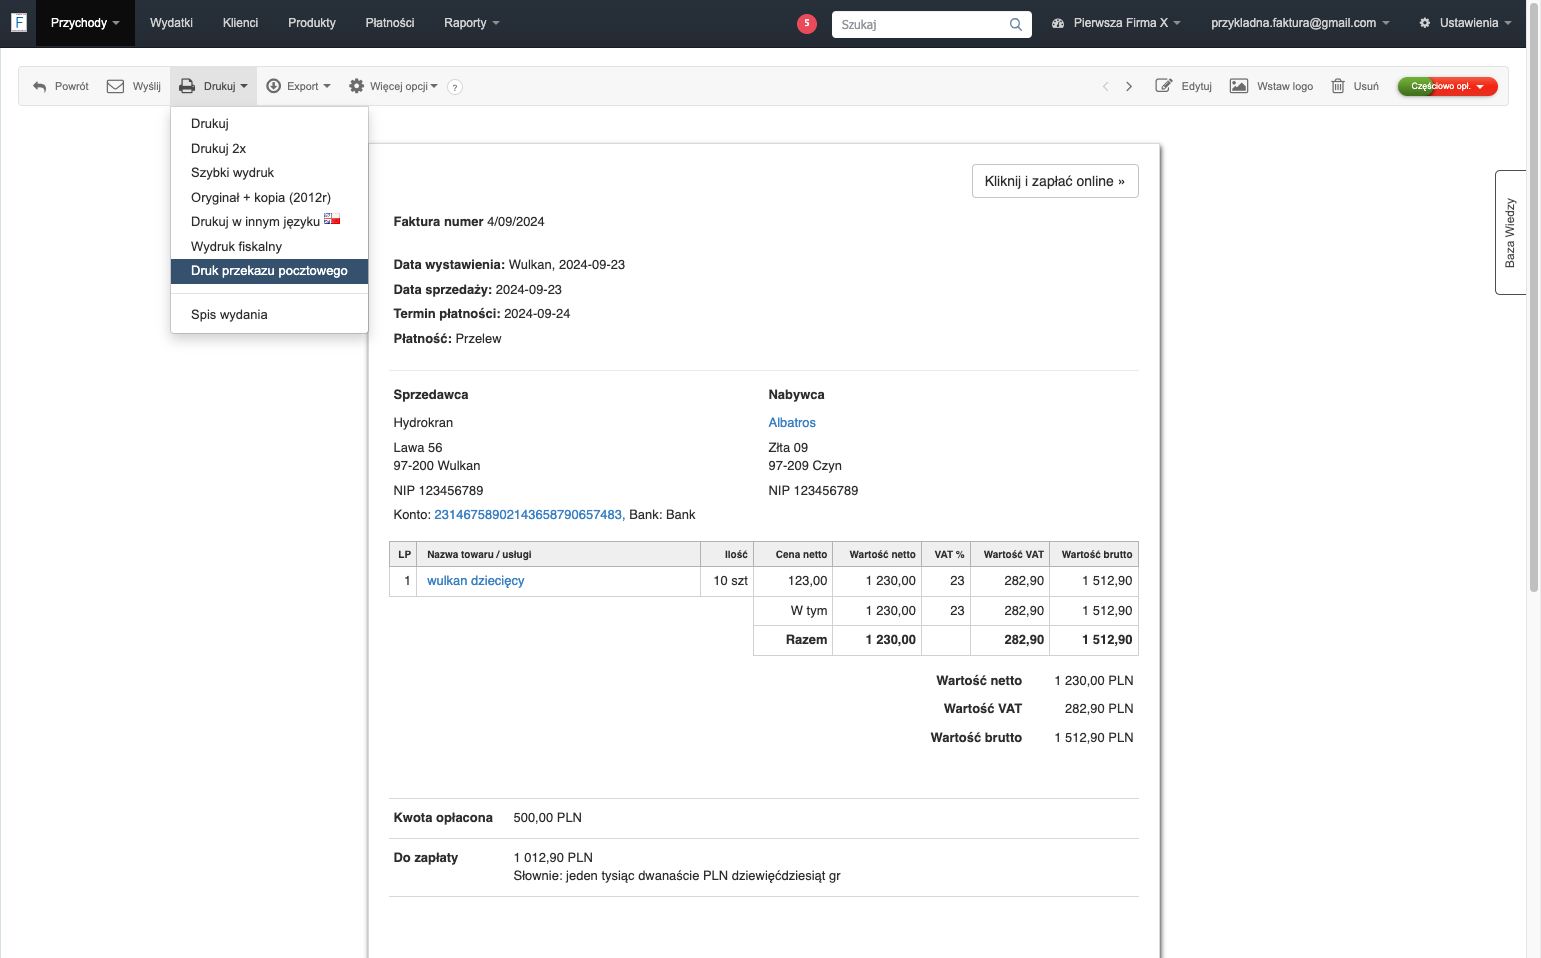Open Ustawienia settings menu

pos(1465,23)
